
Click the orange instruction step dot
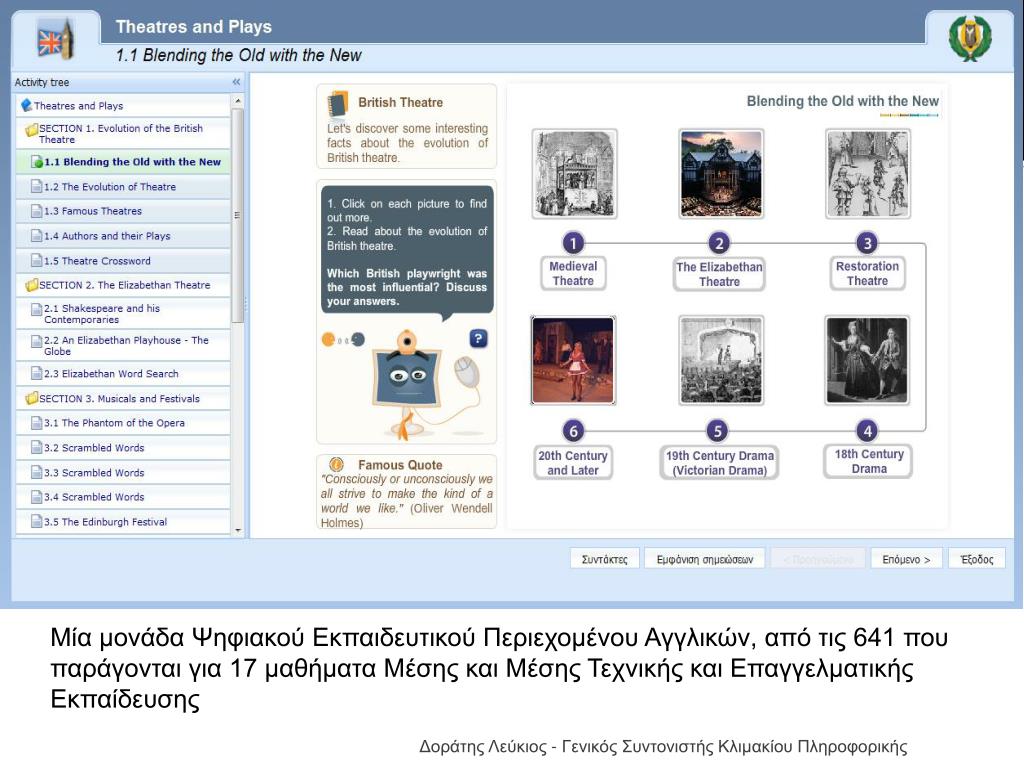pyautogui.click(x=328, y=339)
